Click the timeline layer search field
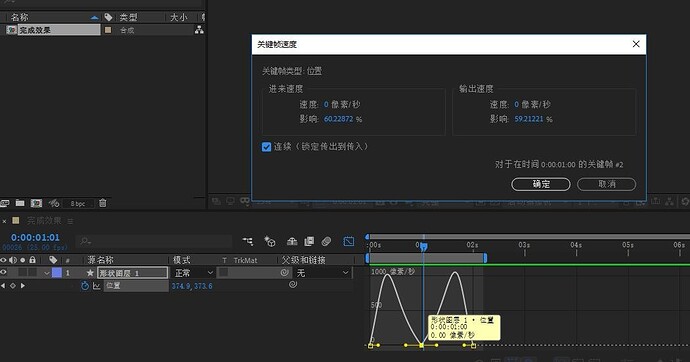Viewport: 690px width, 362px height. (x=155, y=241)
